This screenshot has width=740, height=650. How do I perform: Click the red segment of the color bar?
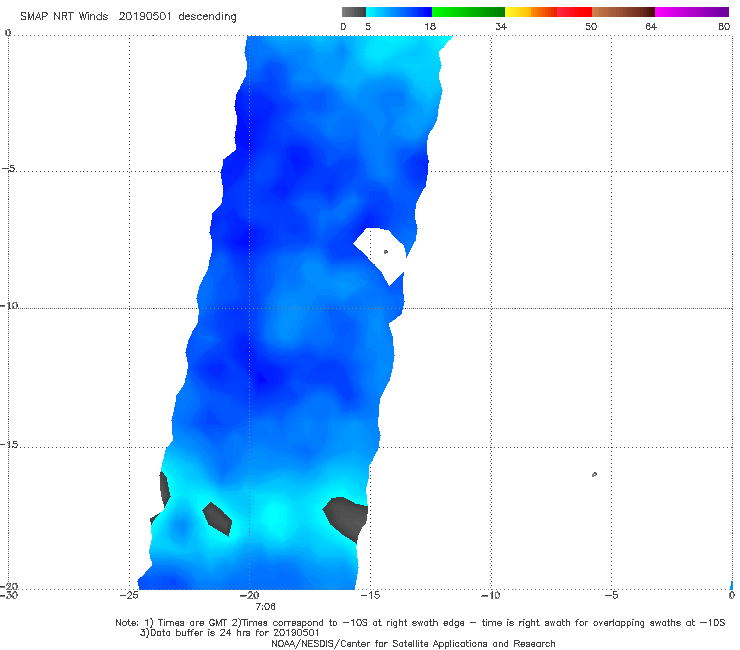(x=574, y=12)
